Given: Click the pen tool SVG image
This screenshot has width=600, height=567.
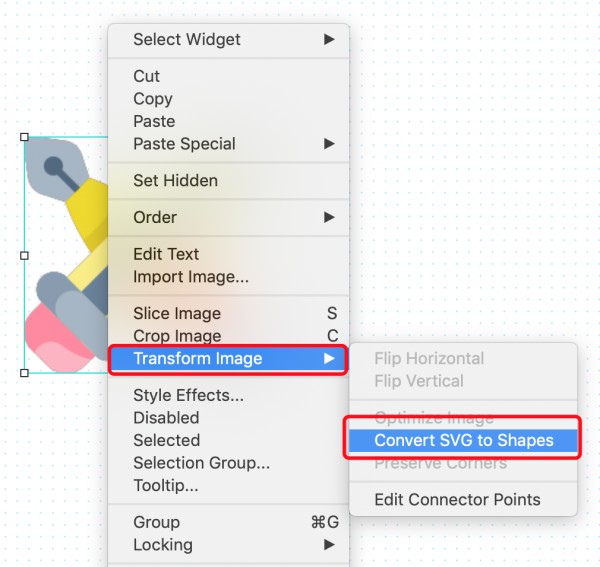Looking at the screenshot, I should [66, 255].
